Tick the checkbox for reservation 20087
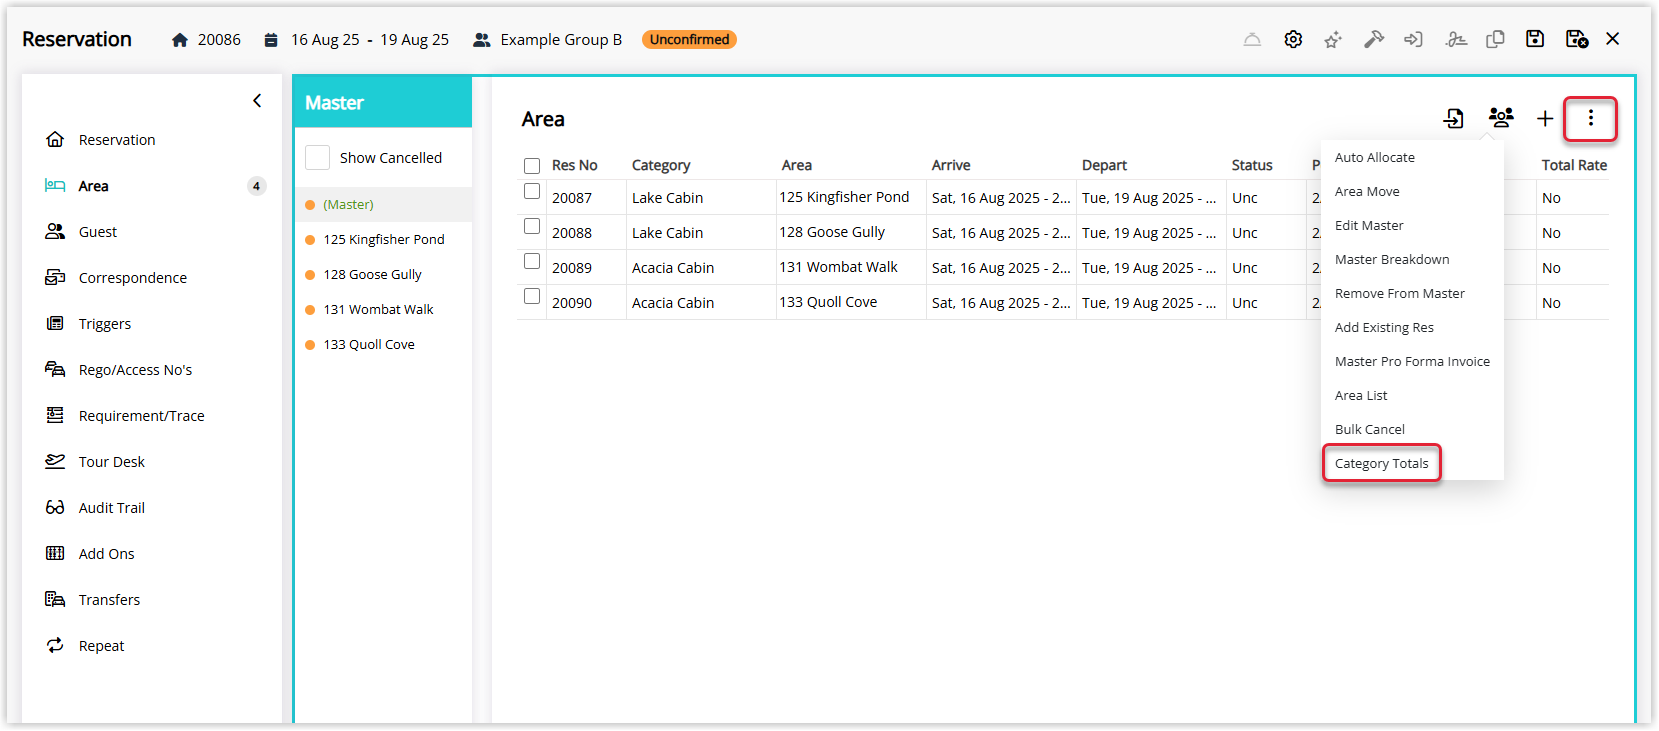The image size is (1659, 731). [532, 191]
